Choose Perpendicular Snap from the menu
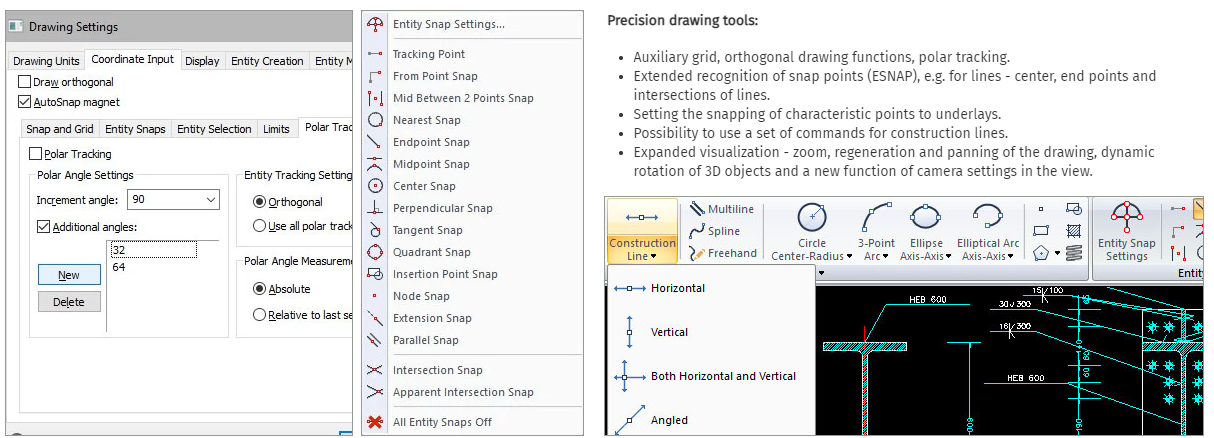This screenshot has width=1214, height=438. pos(442,208)
